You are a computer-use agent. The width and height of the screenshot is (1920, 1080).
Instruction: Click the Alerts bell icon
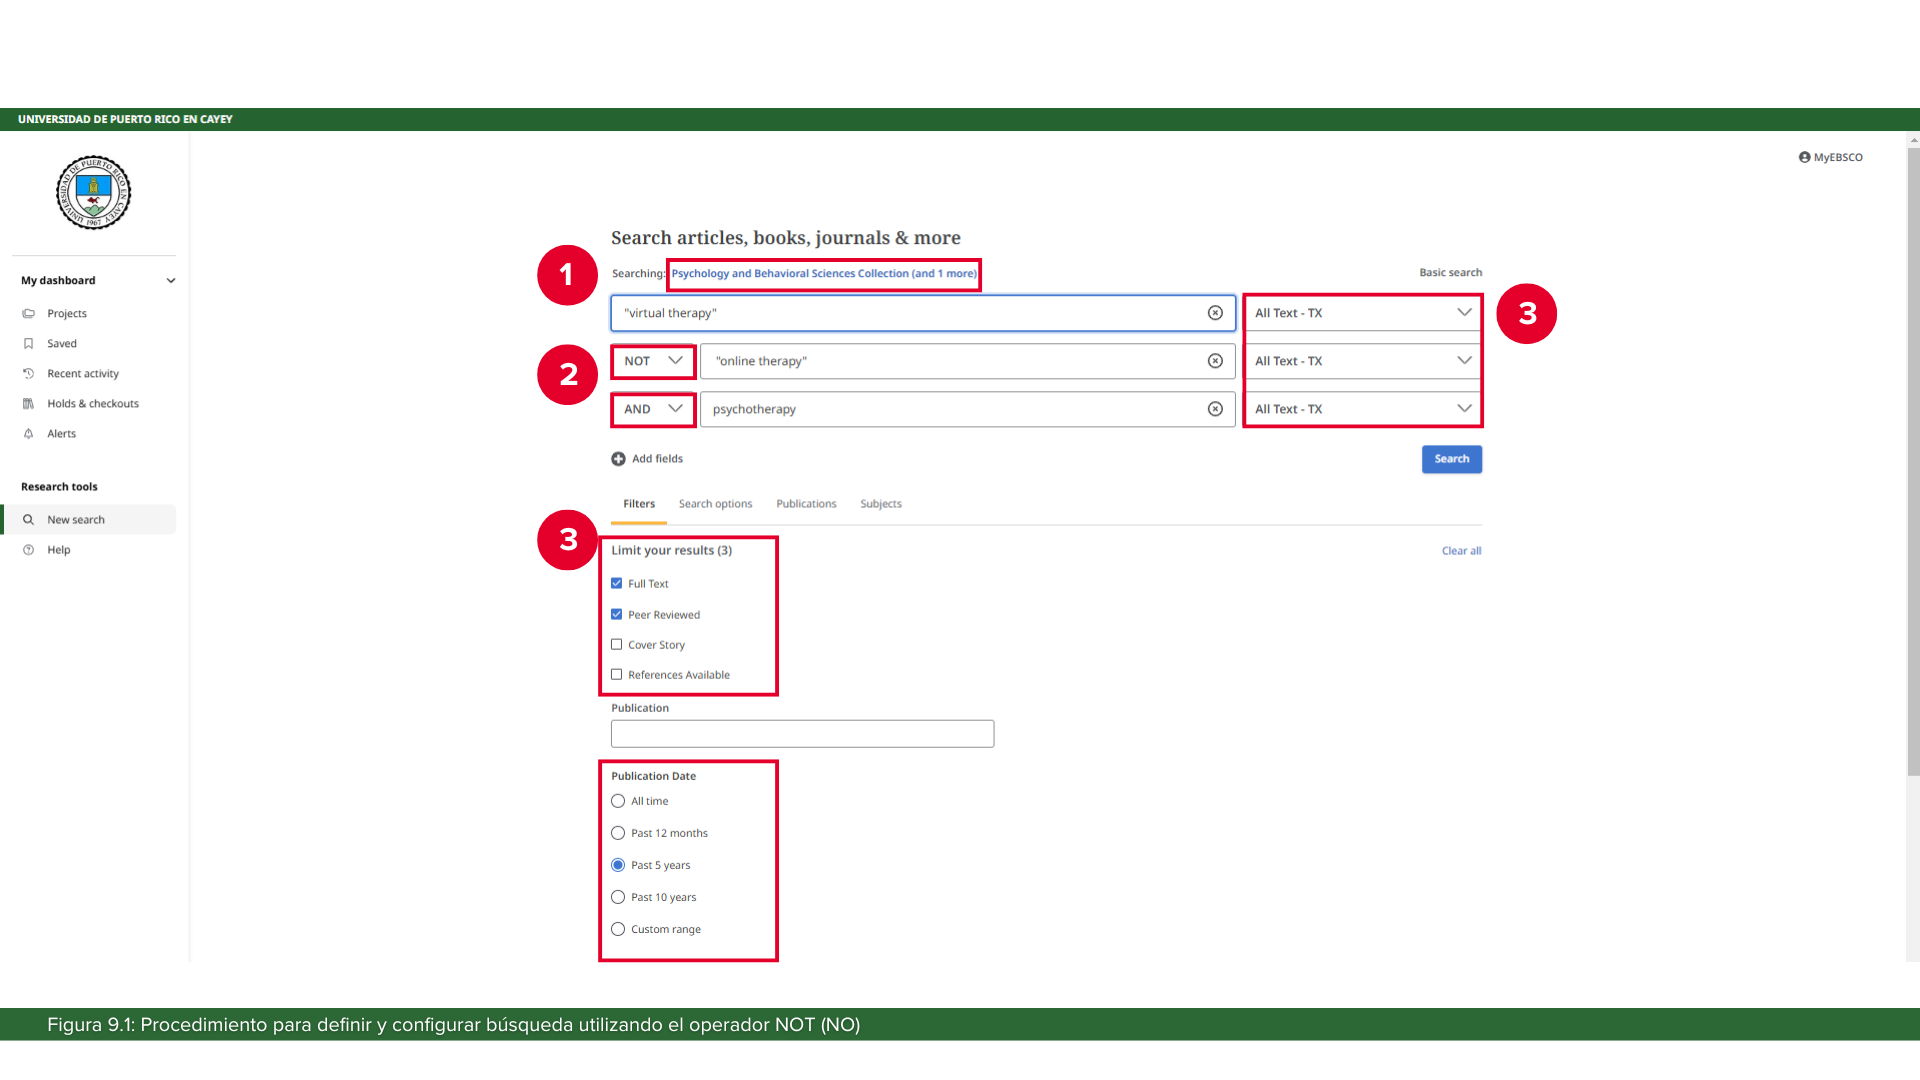point(29,434)
